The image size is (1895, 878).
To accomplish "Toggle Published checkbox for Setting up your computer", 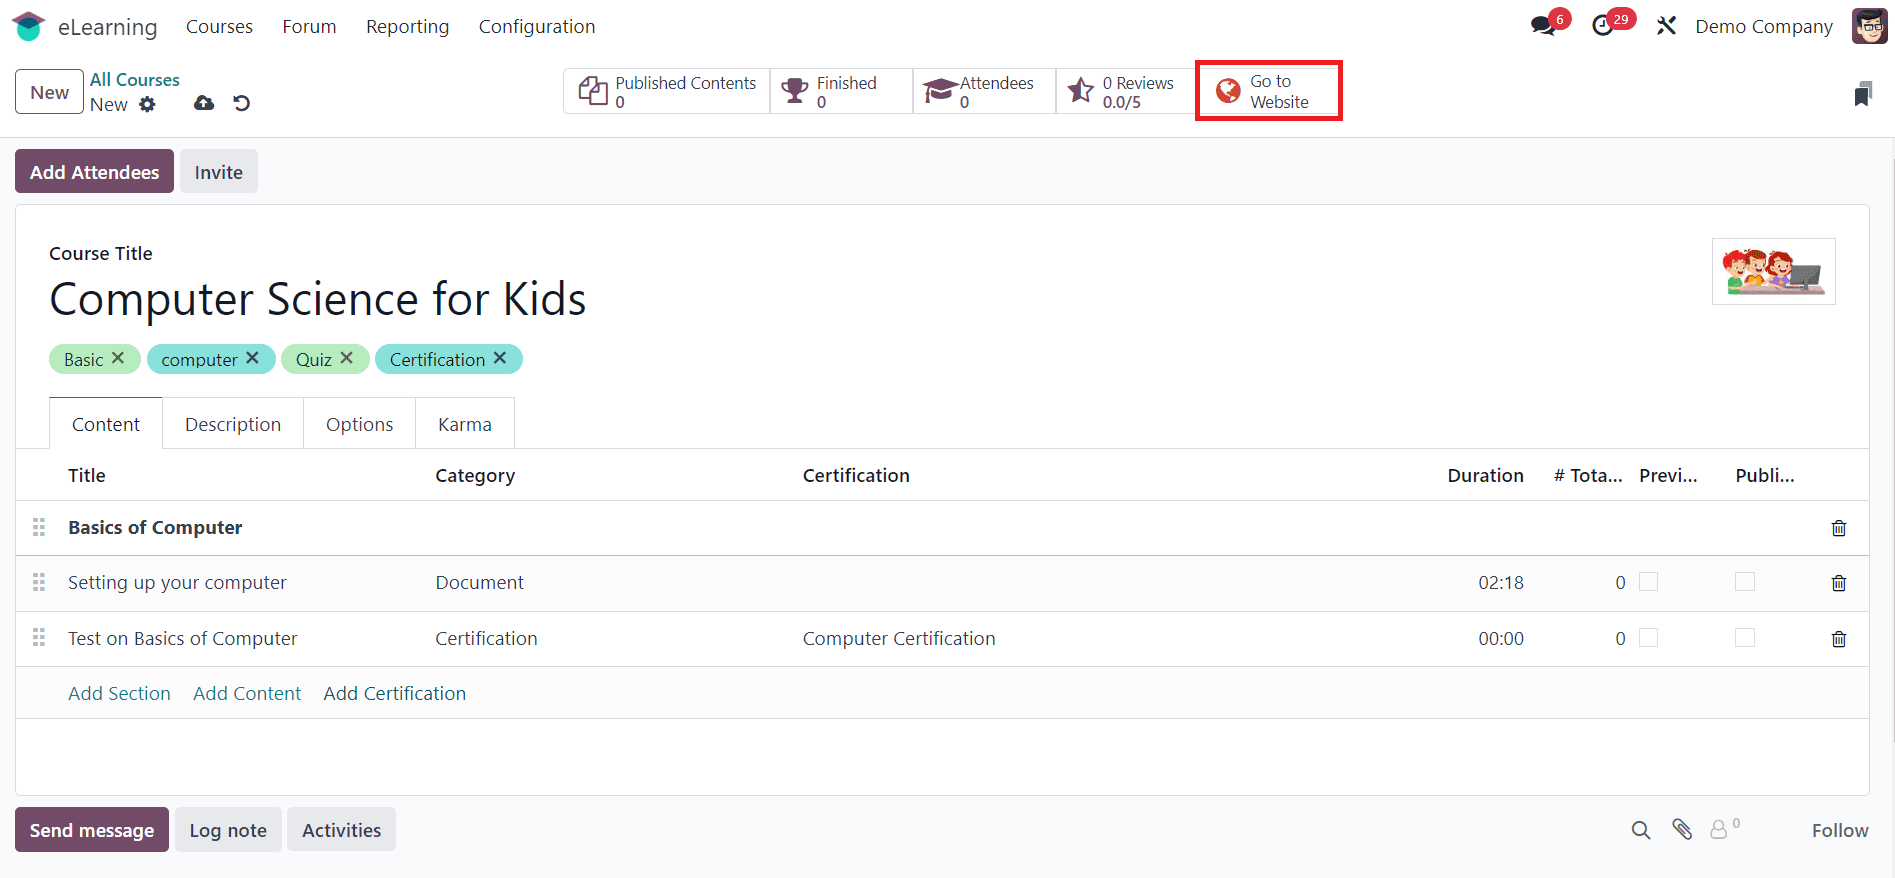I will pos(1744,582).
